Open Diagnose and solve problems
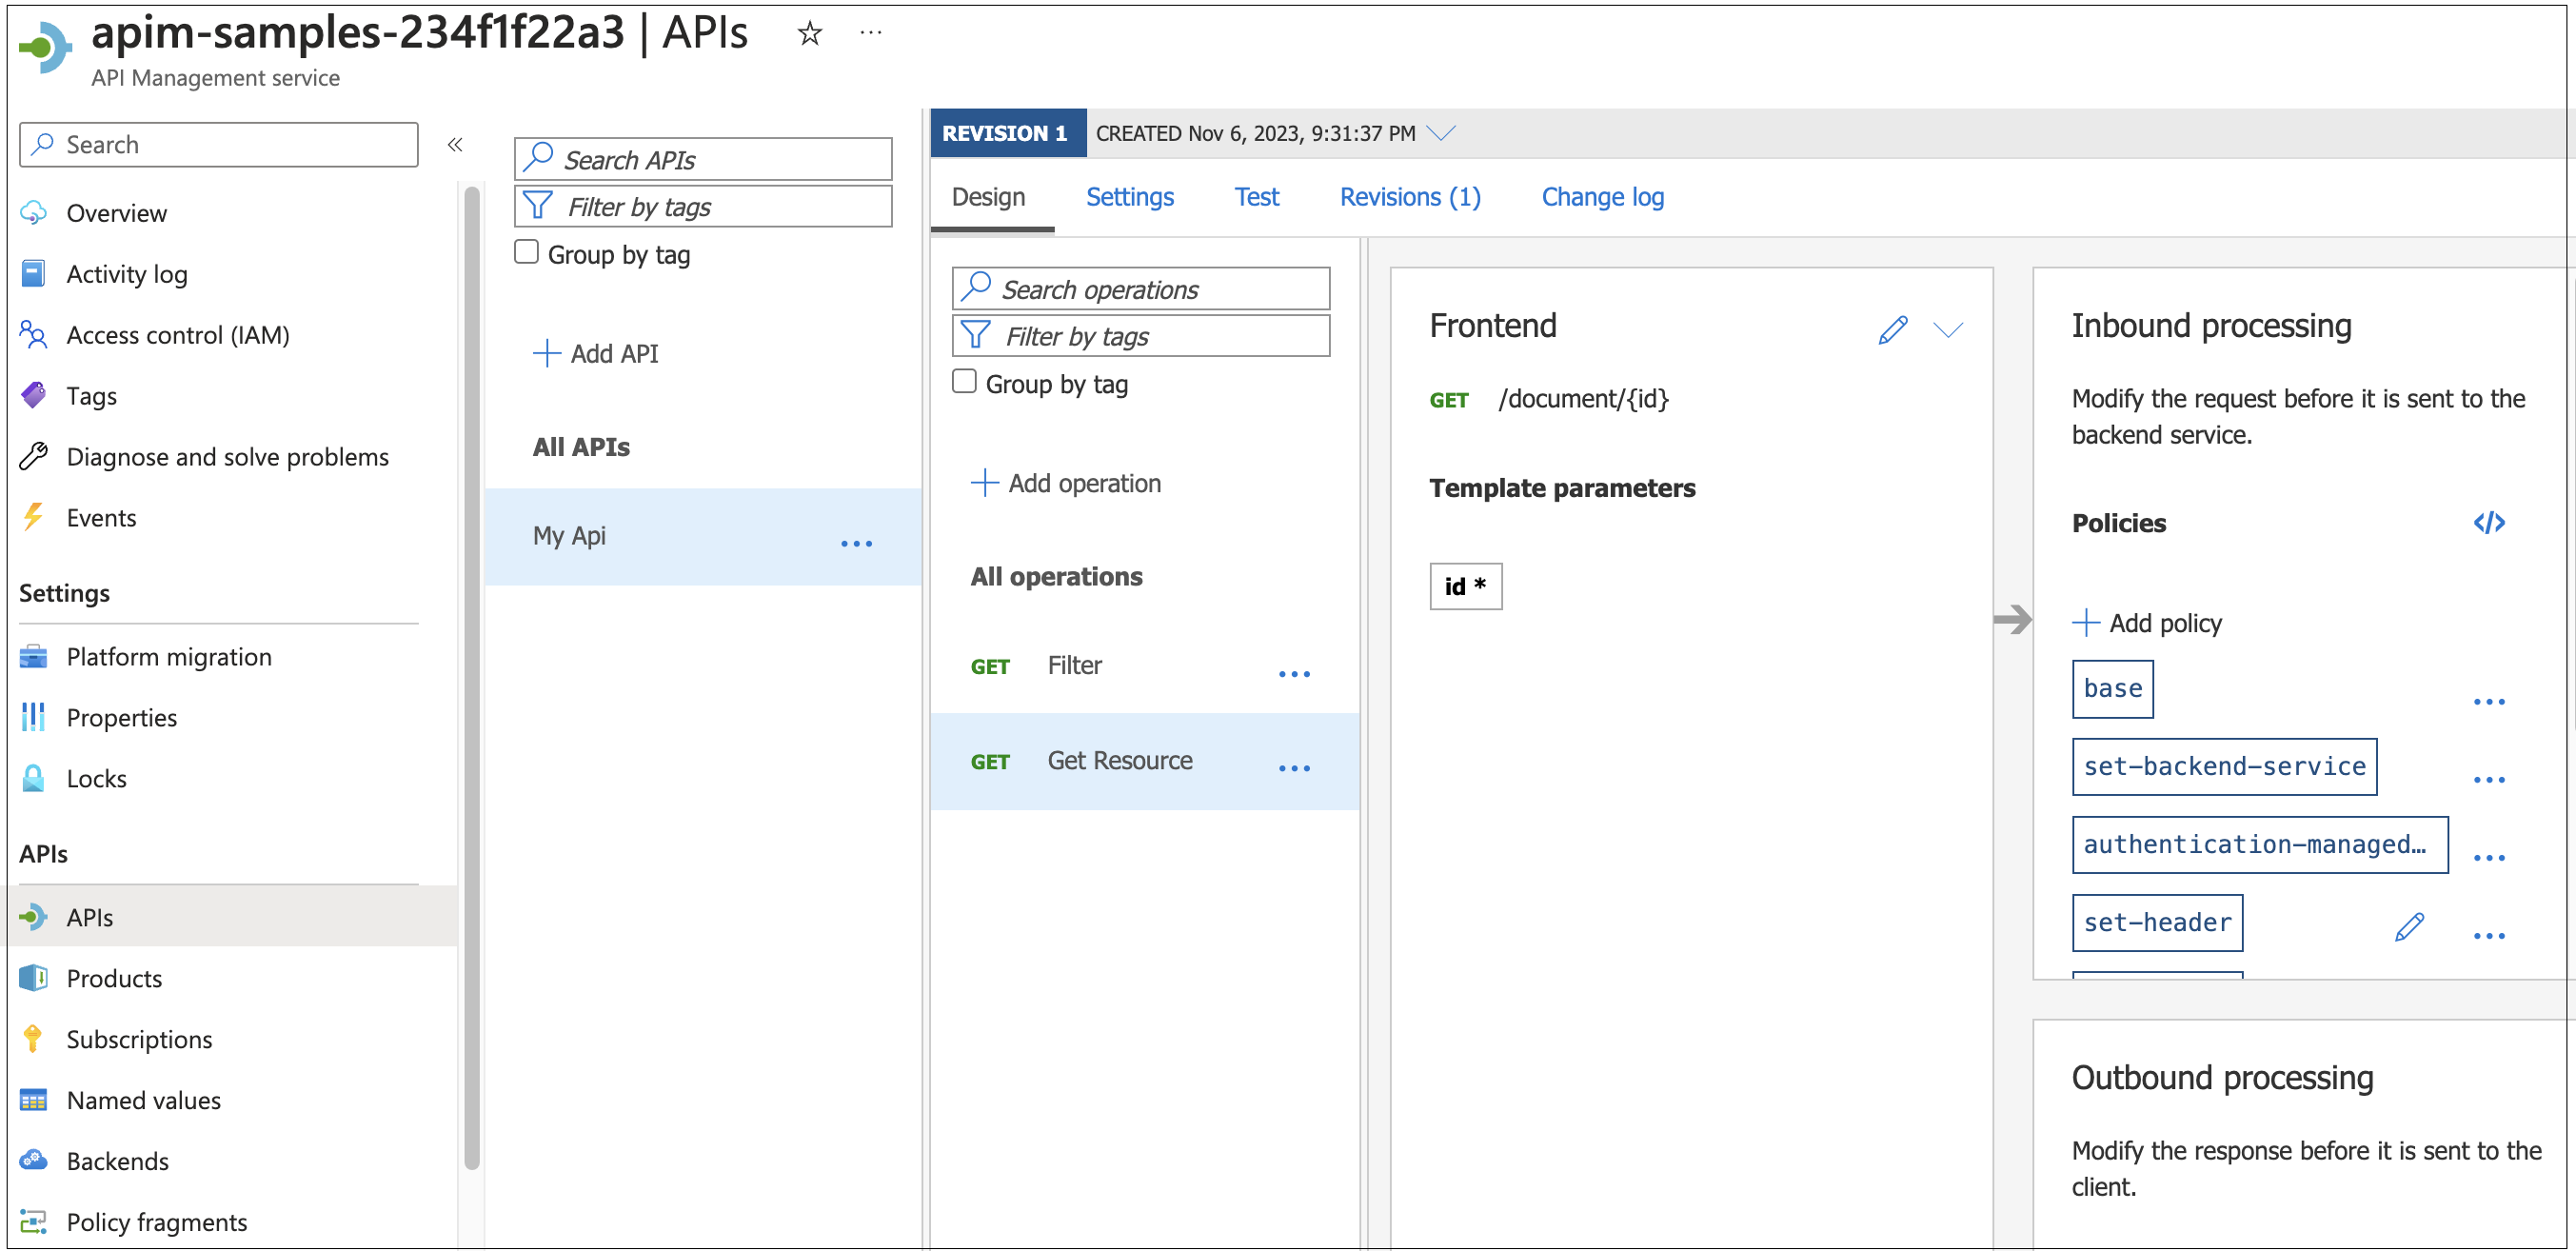 pyautogui.click(x=227, y=457)
